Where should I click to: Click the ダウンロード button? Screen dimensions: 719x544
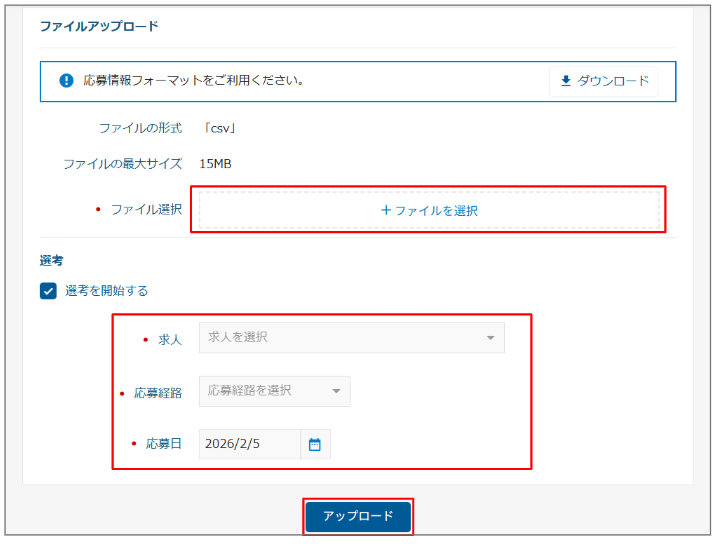coord(603,81)
